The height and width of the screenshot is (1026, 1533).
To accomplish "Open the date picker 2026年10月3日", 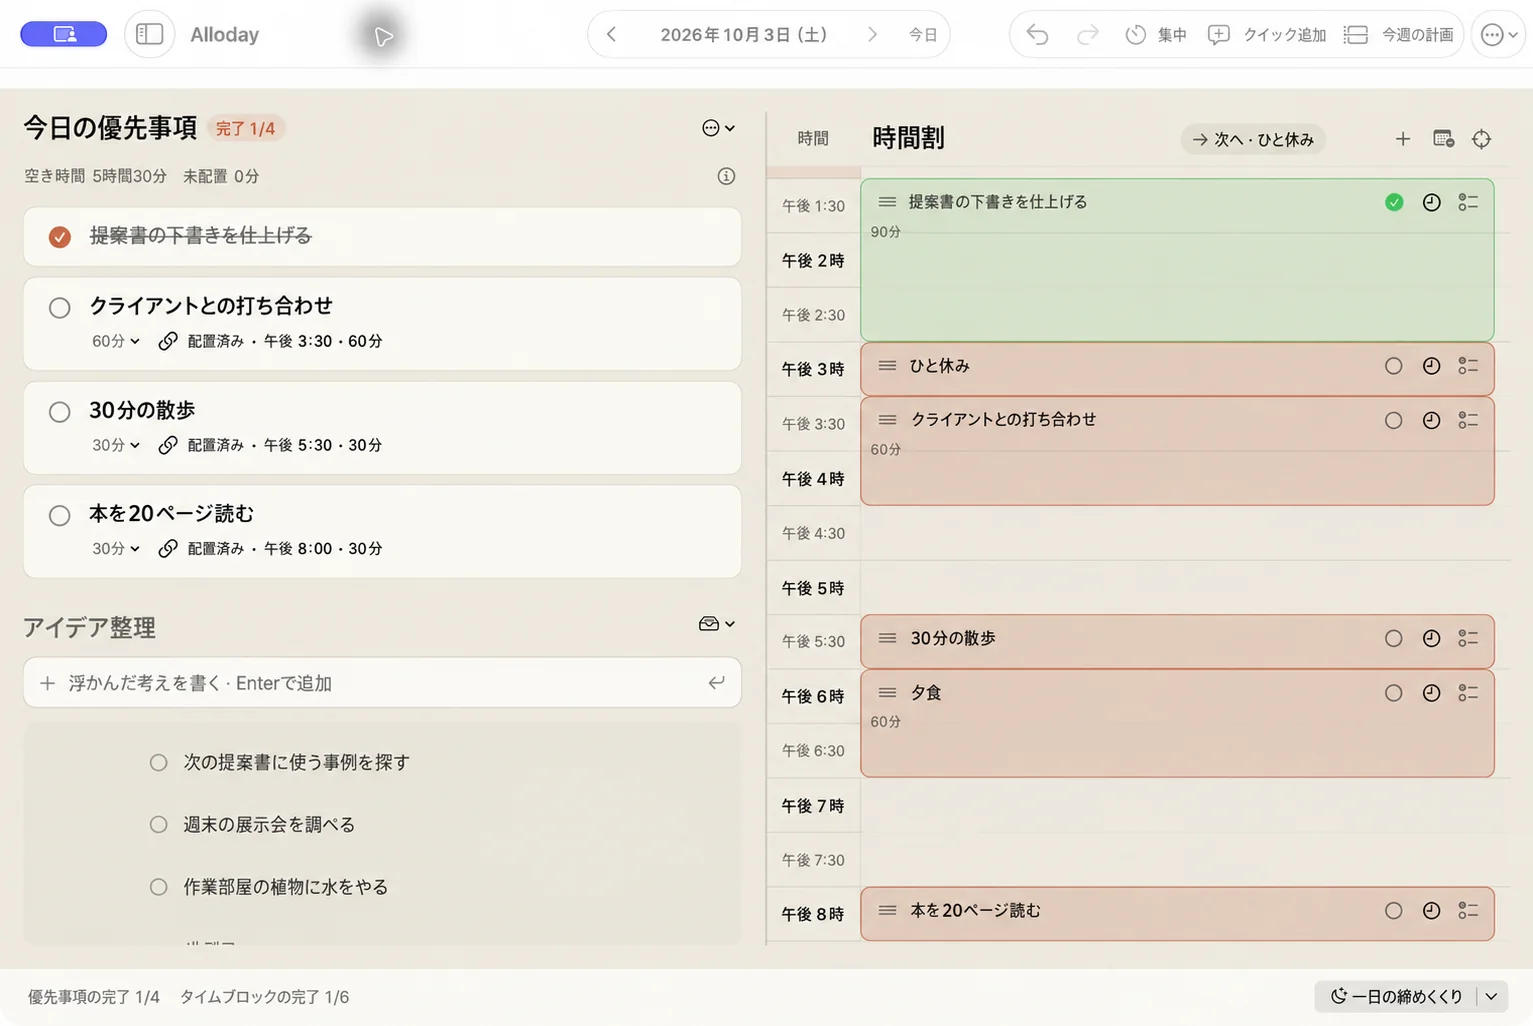I will click(x=743, y=35).
